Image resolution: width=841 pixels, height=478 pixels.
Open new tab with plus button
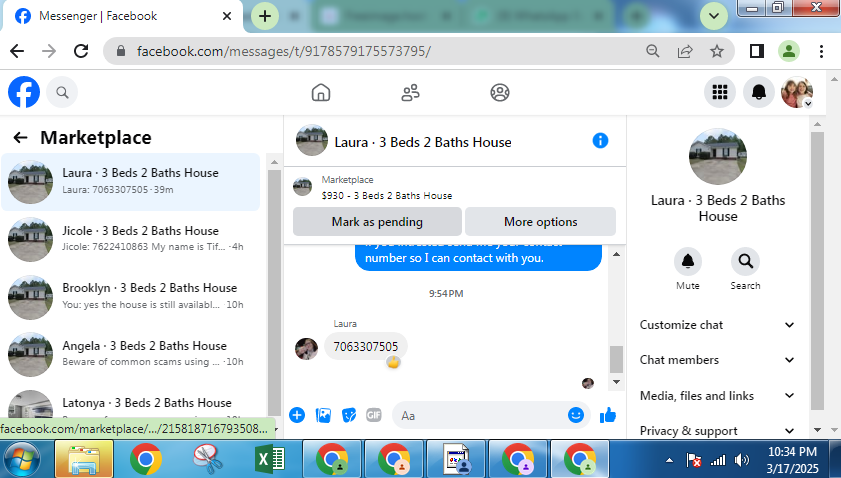click(264, 16)
